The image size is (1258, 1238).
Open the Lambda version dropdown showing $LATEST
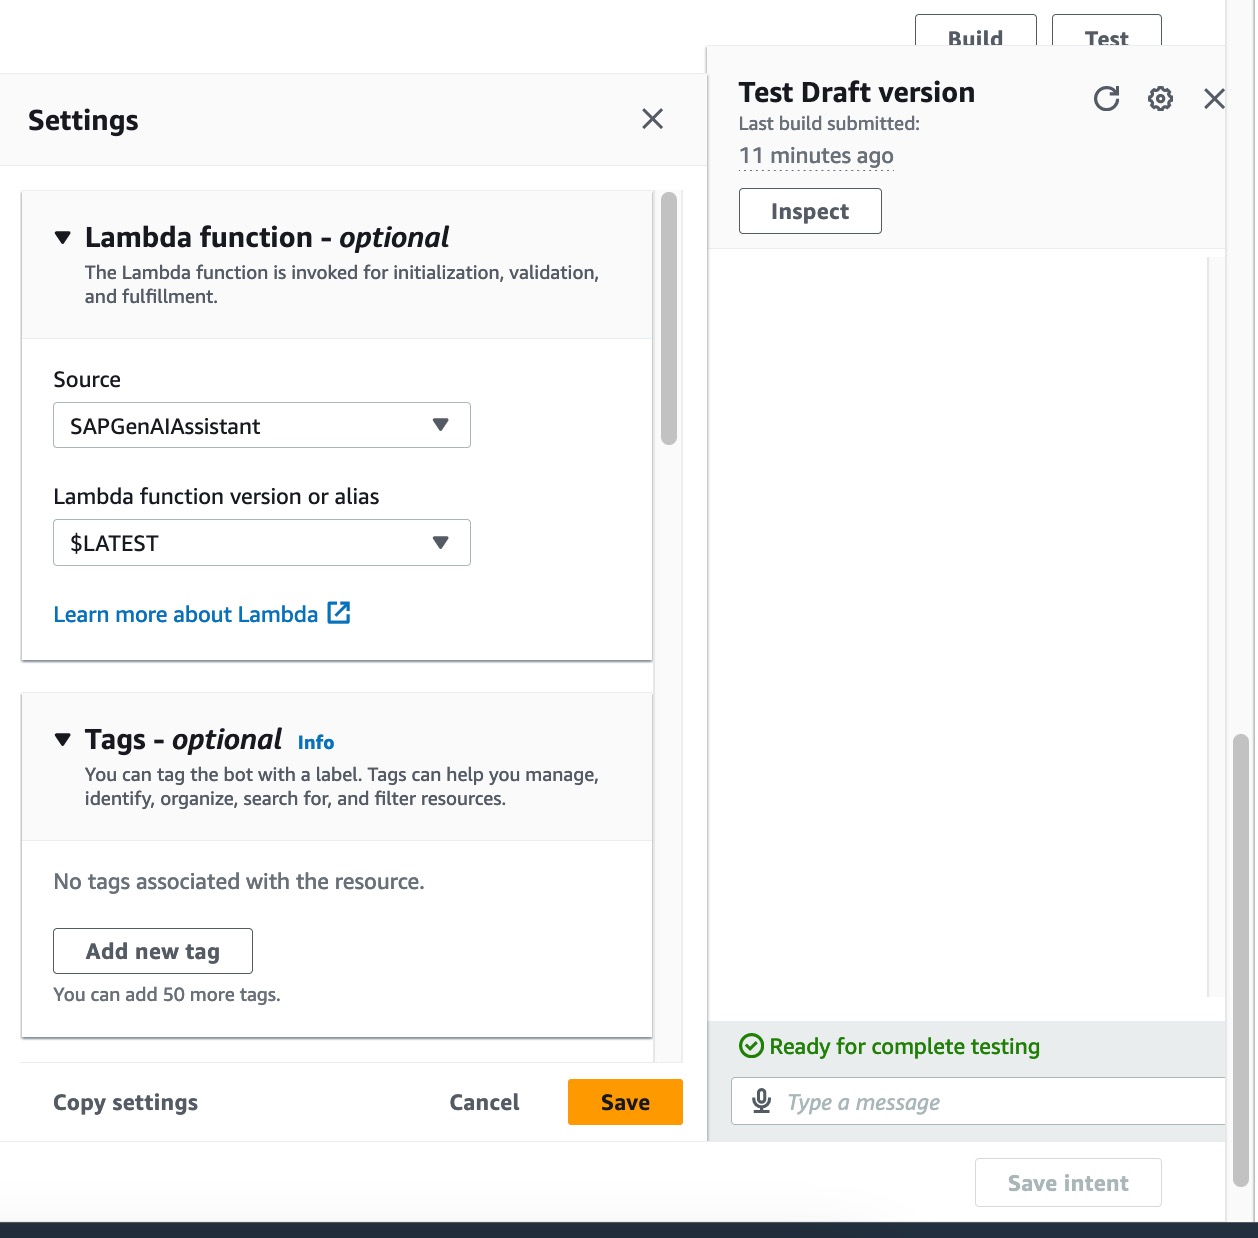tap(261, 543)
